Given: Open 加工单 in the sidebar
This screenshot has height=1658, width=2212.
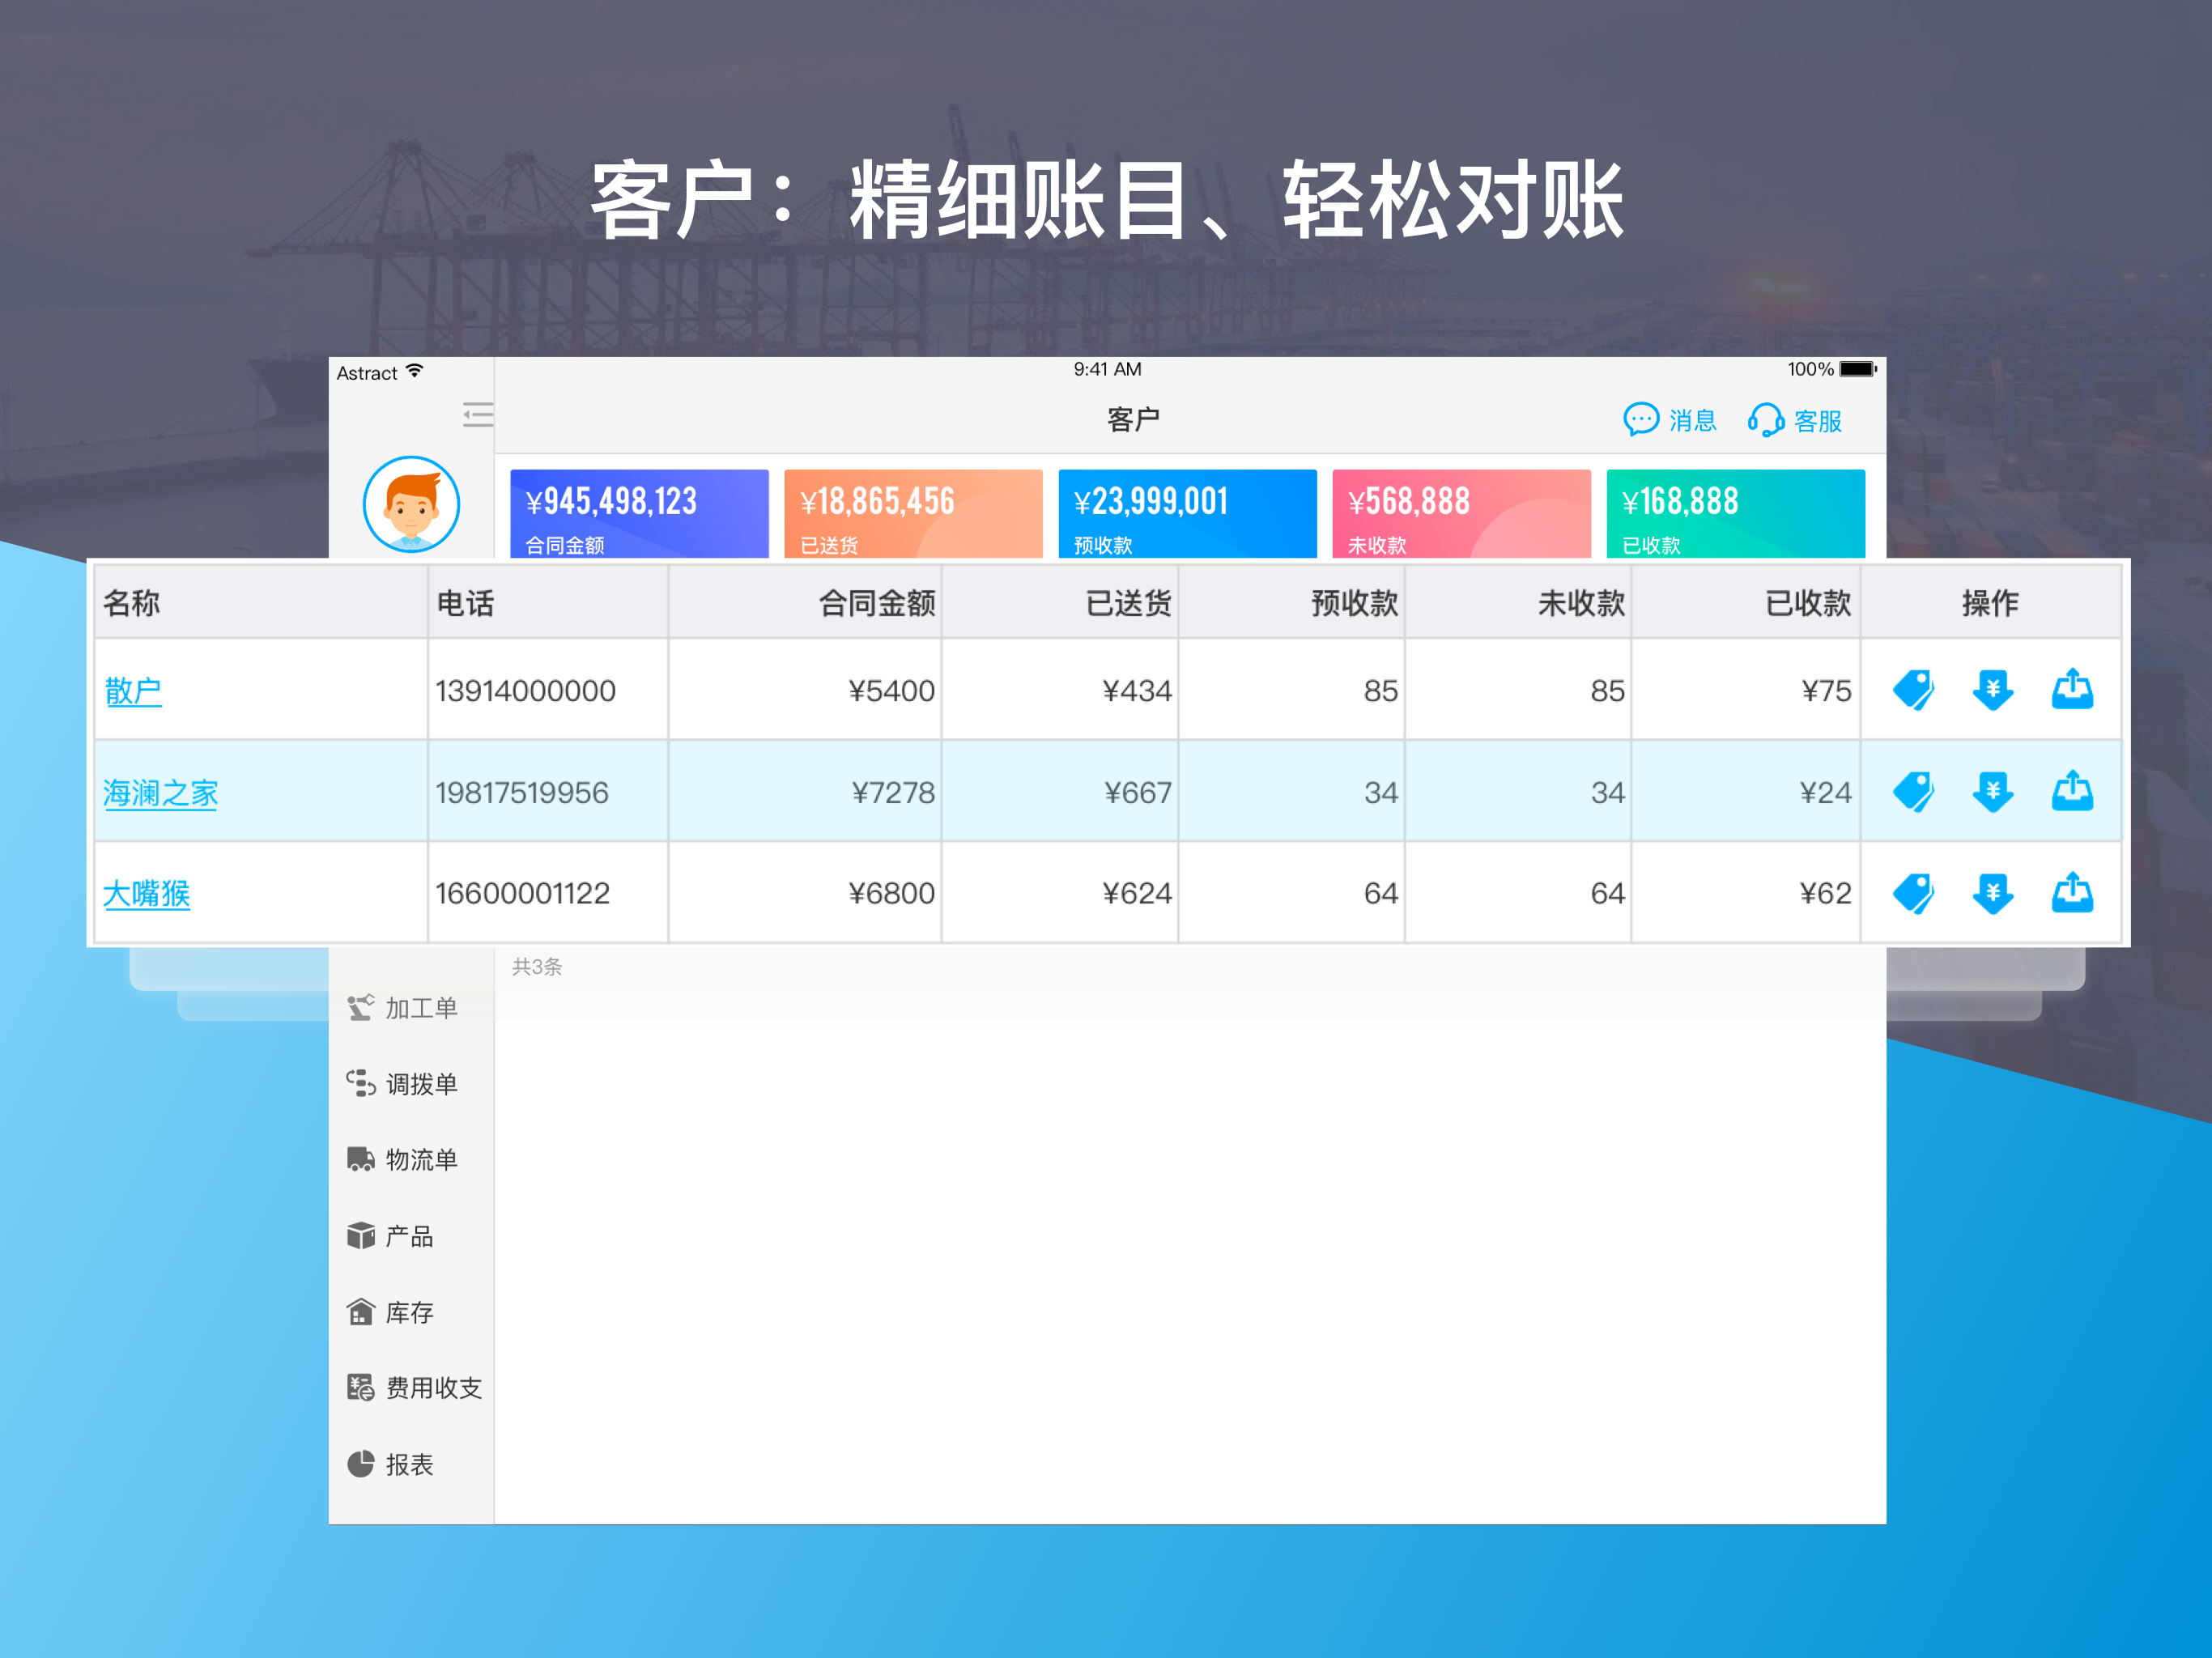Looking at the screenshot, I should click(402, 1007).
